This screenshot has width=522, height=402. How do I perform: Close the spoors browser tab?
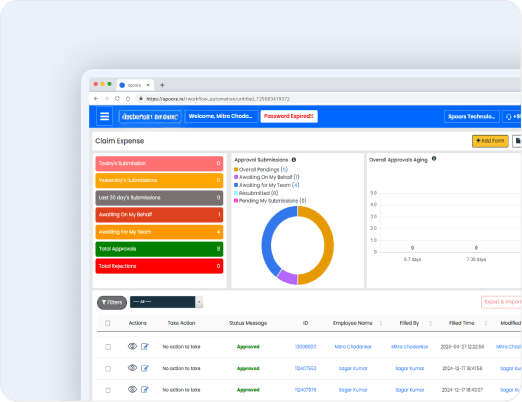tap(148, 85)
